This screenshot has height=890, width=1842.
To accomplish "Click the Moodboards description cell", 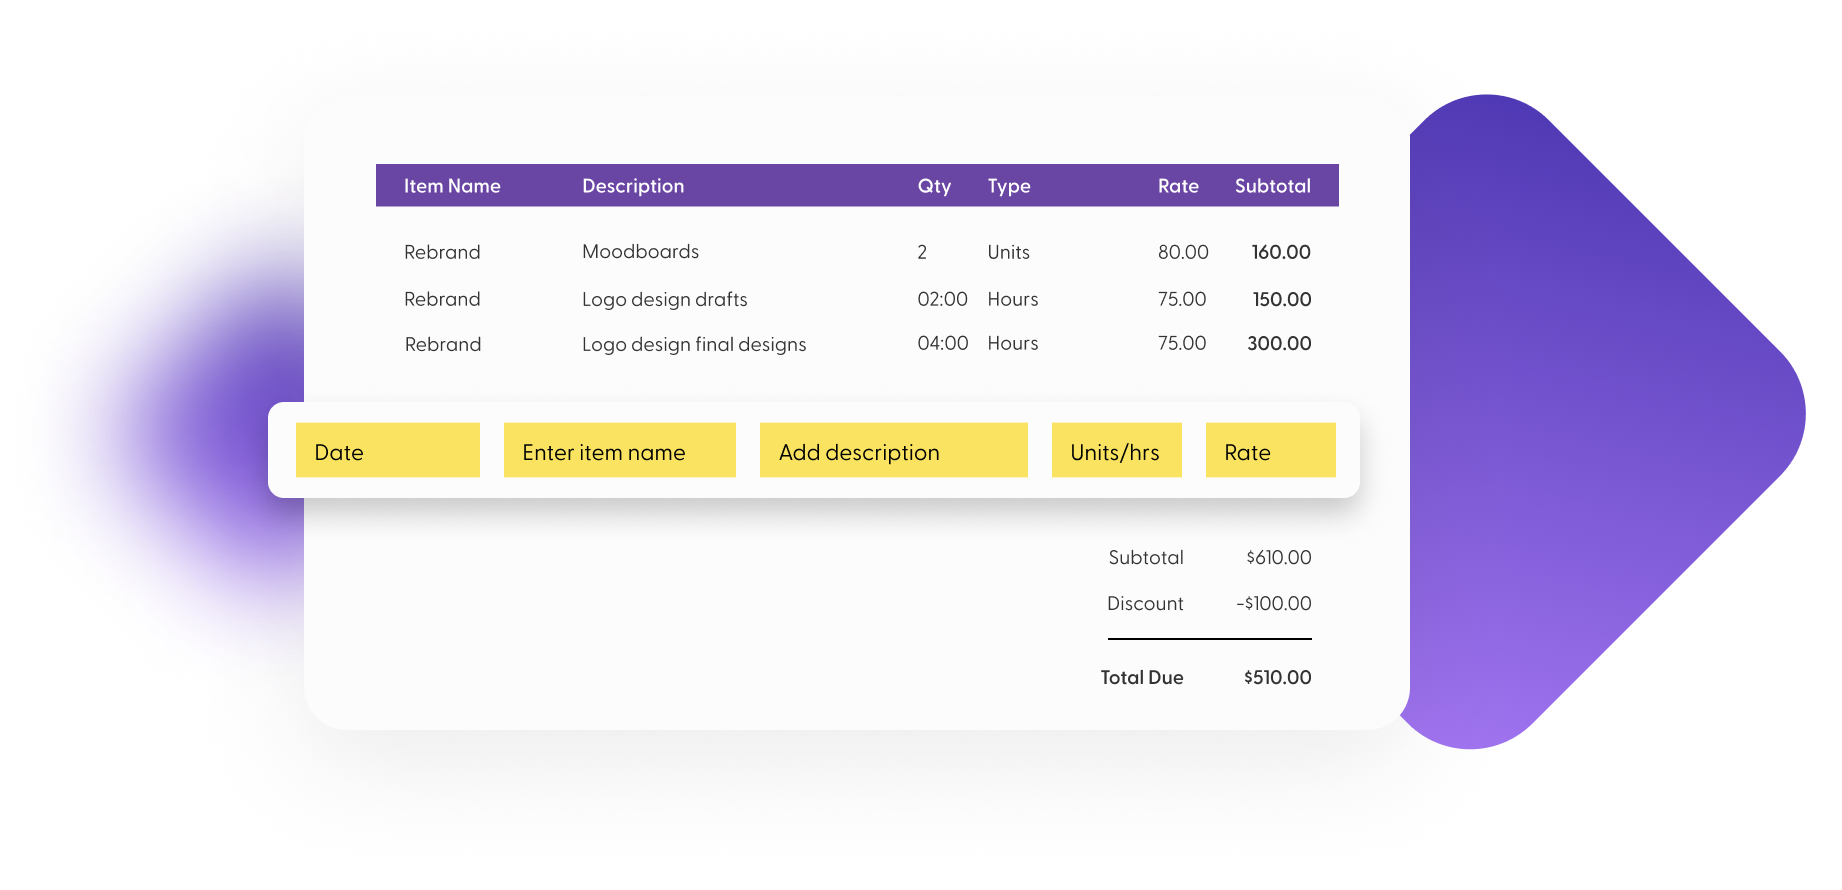I will click(x=641, y=252).
